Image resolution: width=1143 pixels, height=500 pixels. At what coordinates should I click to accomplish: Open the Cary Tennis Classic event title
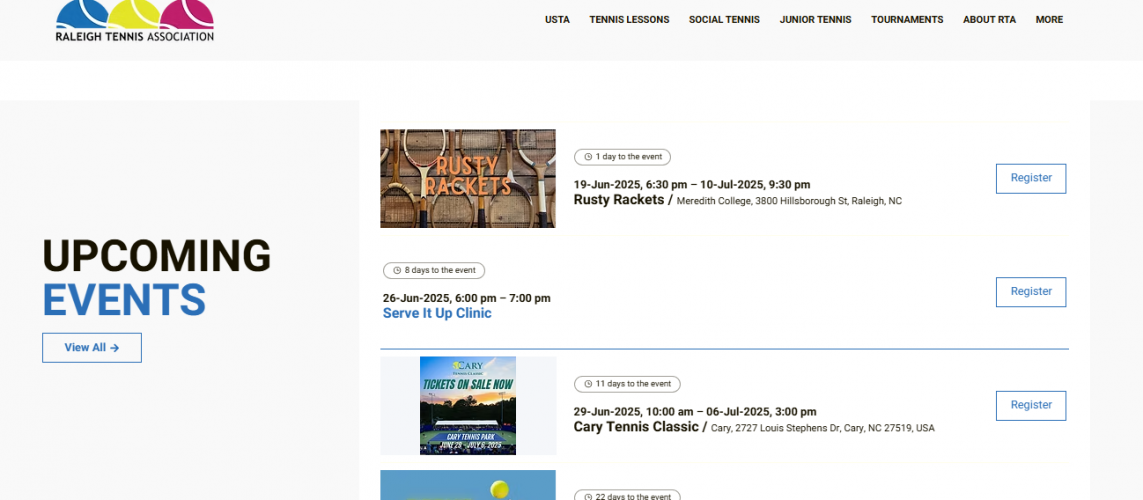click(636, 427)
